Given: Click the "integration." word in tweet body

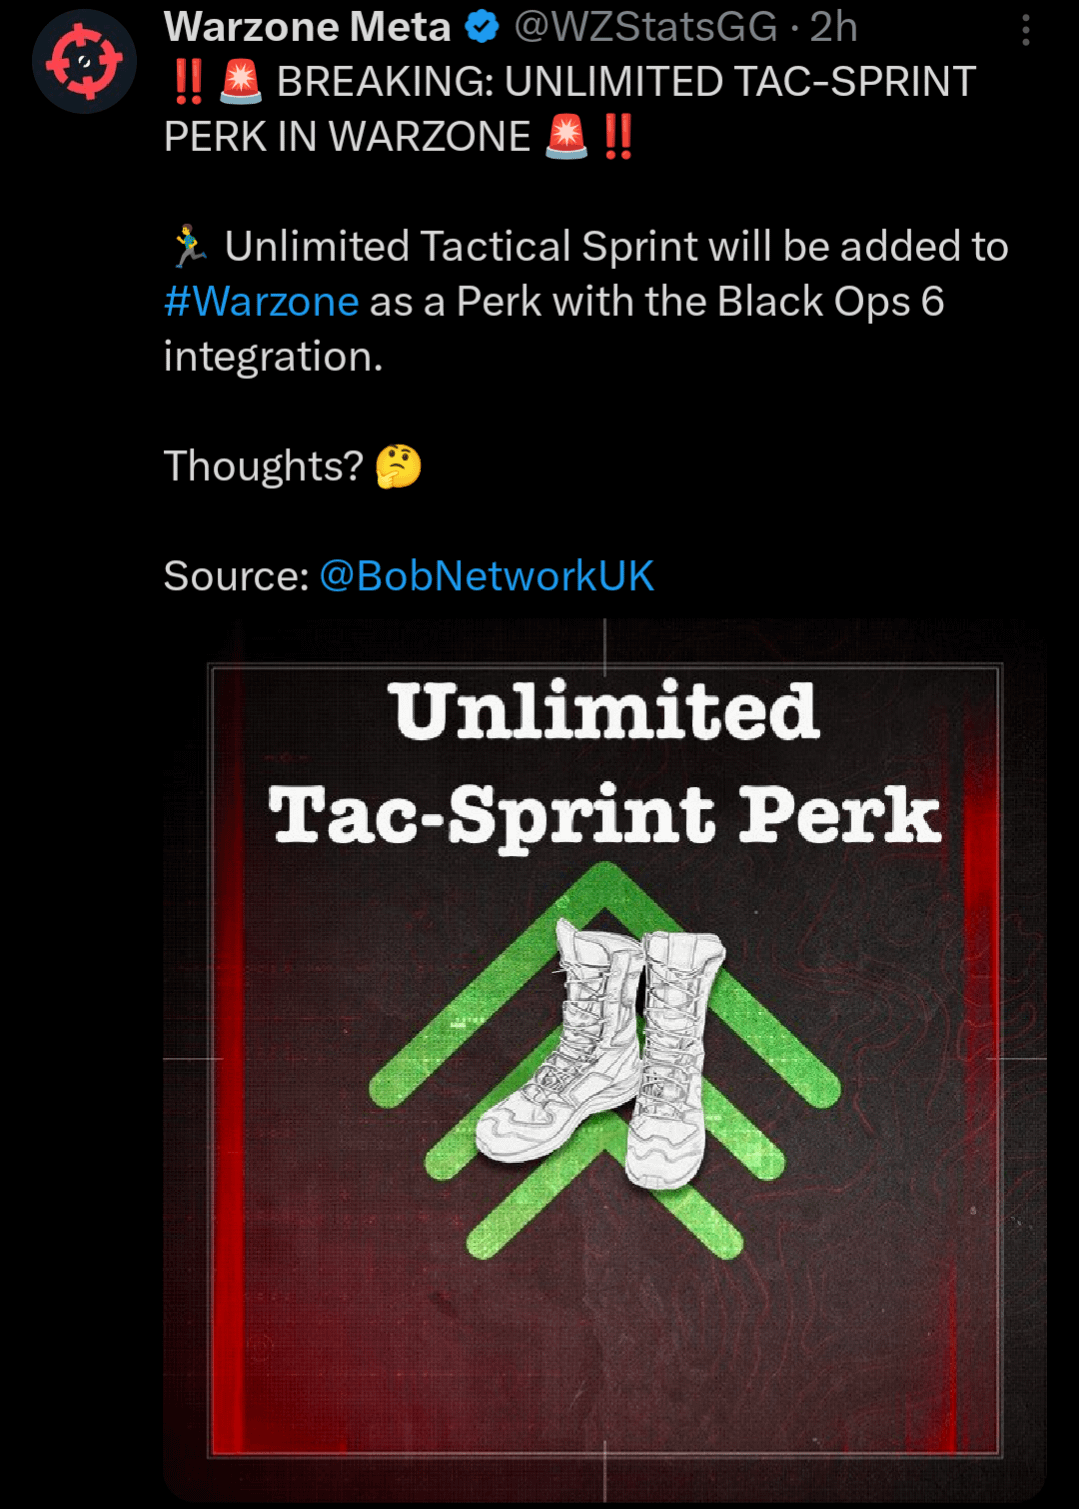Looking at the screenshot, I should click(x=273, y=357).
